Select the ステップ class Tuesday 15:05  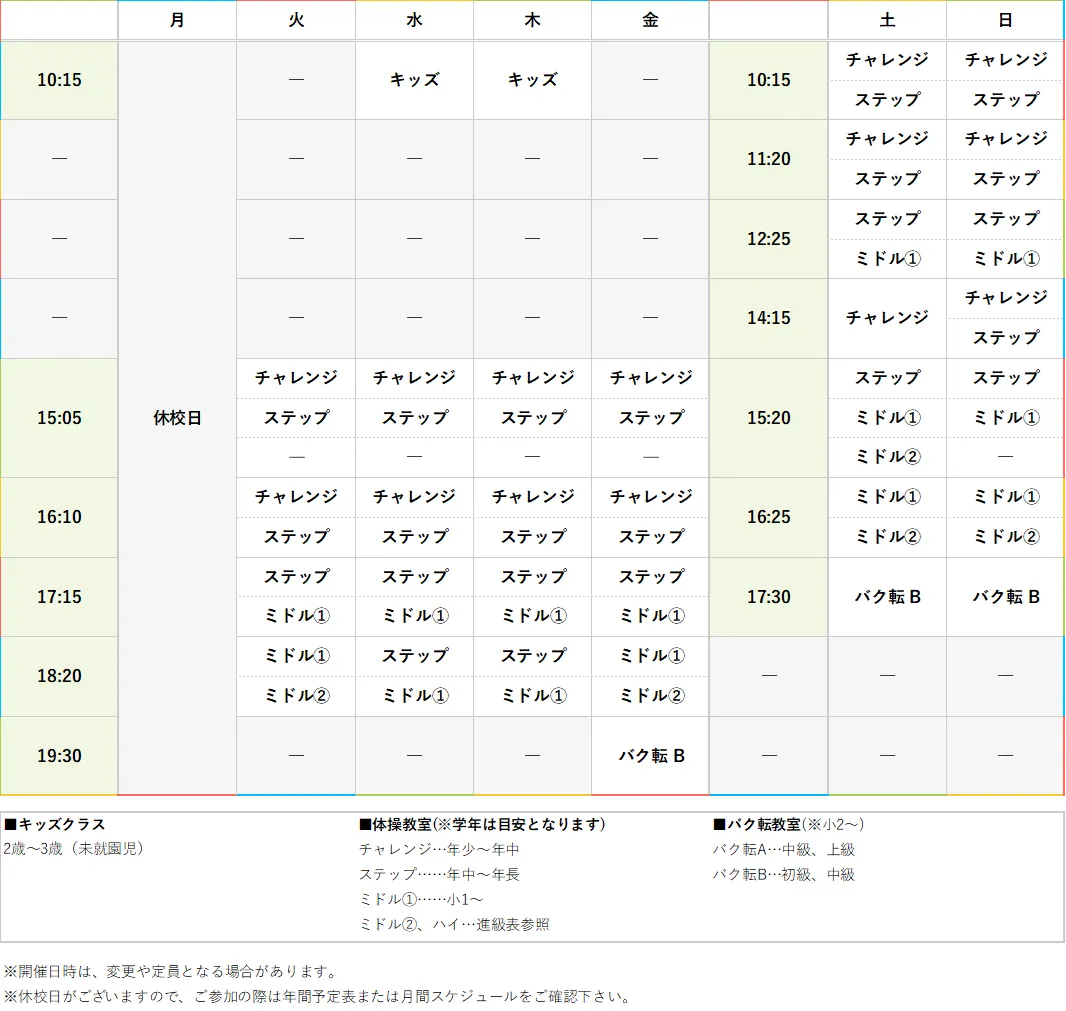(295, 418)
